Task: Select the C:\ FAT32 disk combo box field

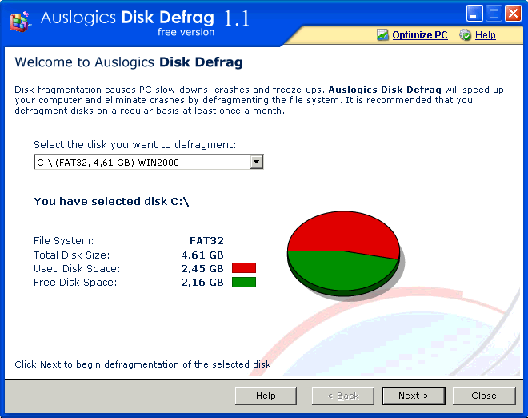Action: pyautogui.click(x=148, y=162)
